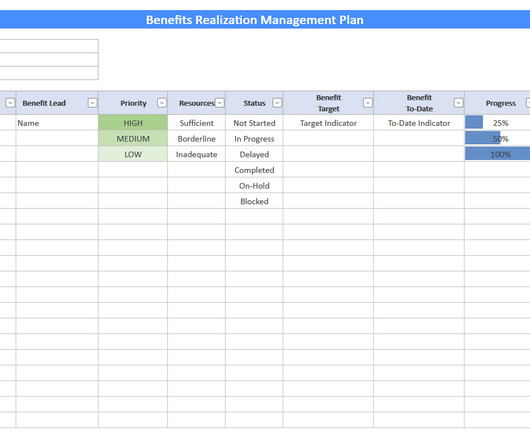This screenshot has height=442, width=530.
Task: Click the Benefits Realization Management Plan title
Action: point(255,20)
